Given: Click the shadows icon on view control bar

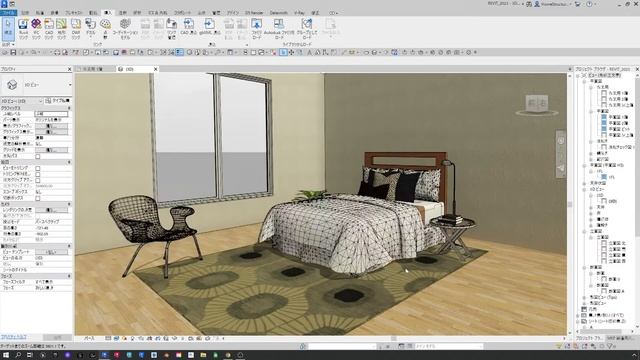Looking at the screenshot, I should click(133, 338).
